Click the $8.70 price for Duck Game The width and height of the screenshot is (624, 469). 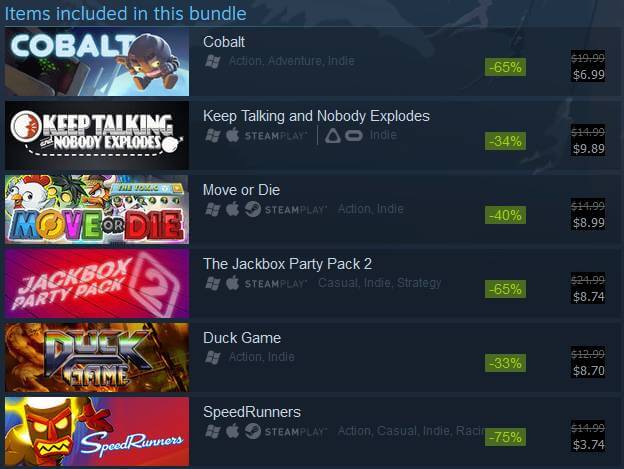pos(589,371)
